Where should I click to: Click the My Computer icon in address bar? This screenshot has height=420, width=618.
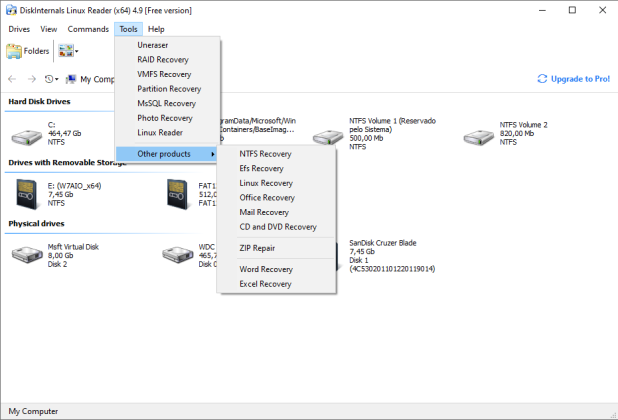71,79
